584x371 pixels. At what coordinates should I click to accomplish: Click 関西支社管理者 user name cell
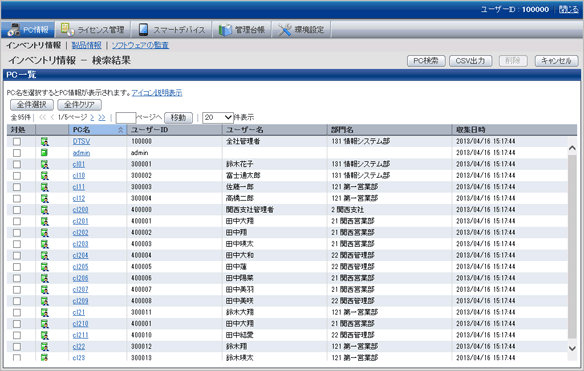click(250, 210)
